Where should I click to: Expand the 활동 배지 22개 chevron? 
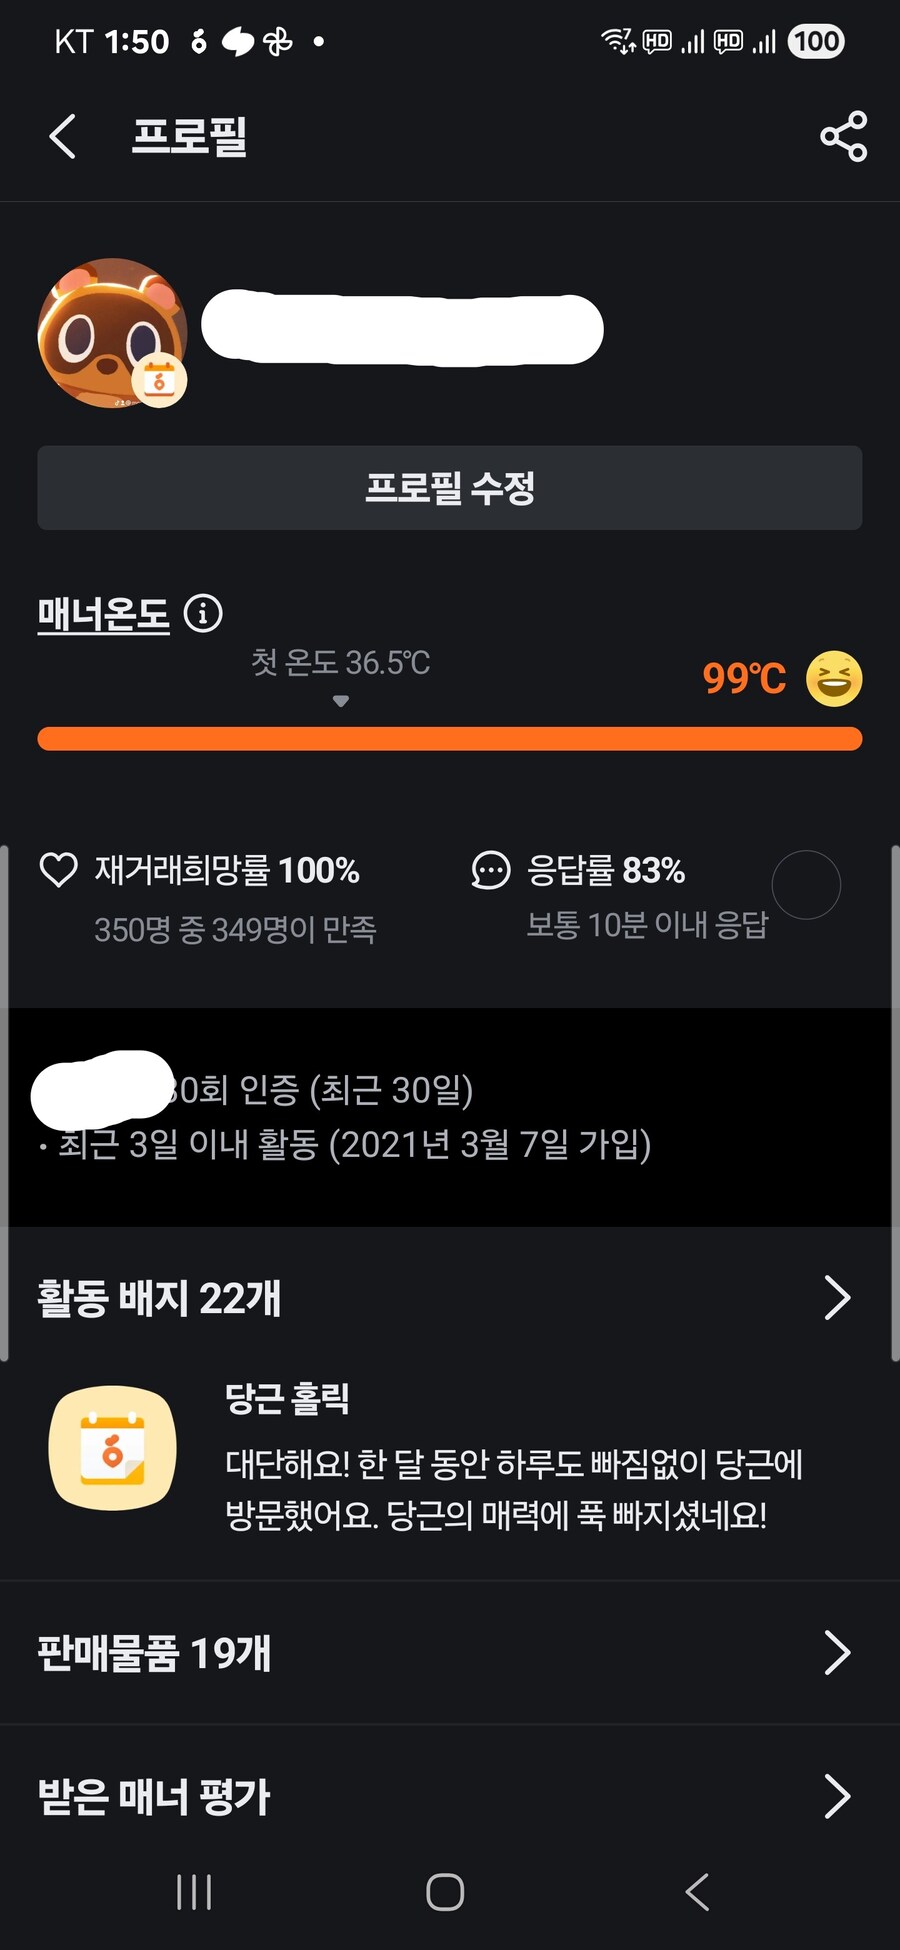837,1298
